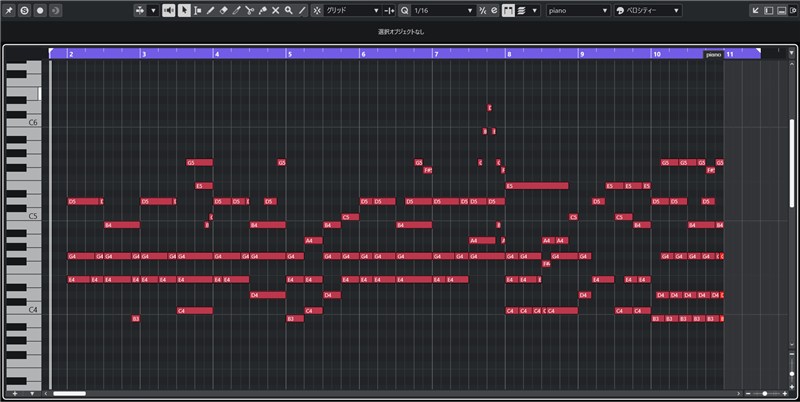The height and width of the screenshot is (402, 800).
Task: Click the stacked-layers icon next to Part Borders
Action: pyautogui.click(x=521, y=10)
